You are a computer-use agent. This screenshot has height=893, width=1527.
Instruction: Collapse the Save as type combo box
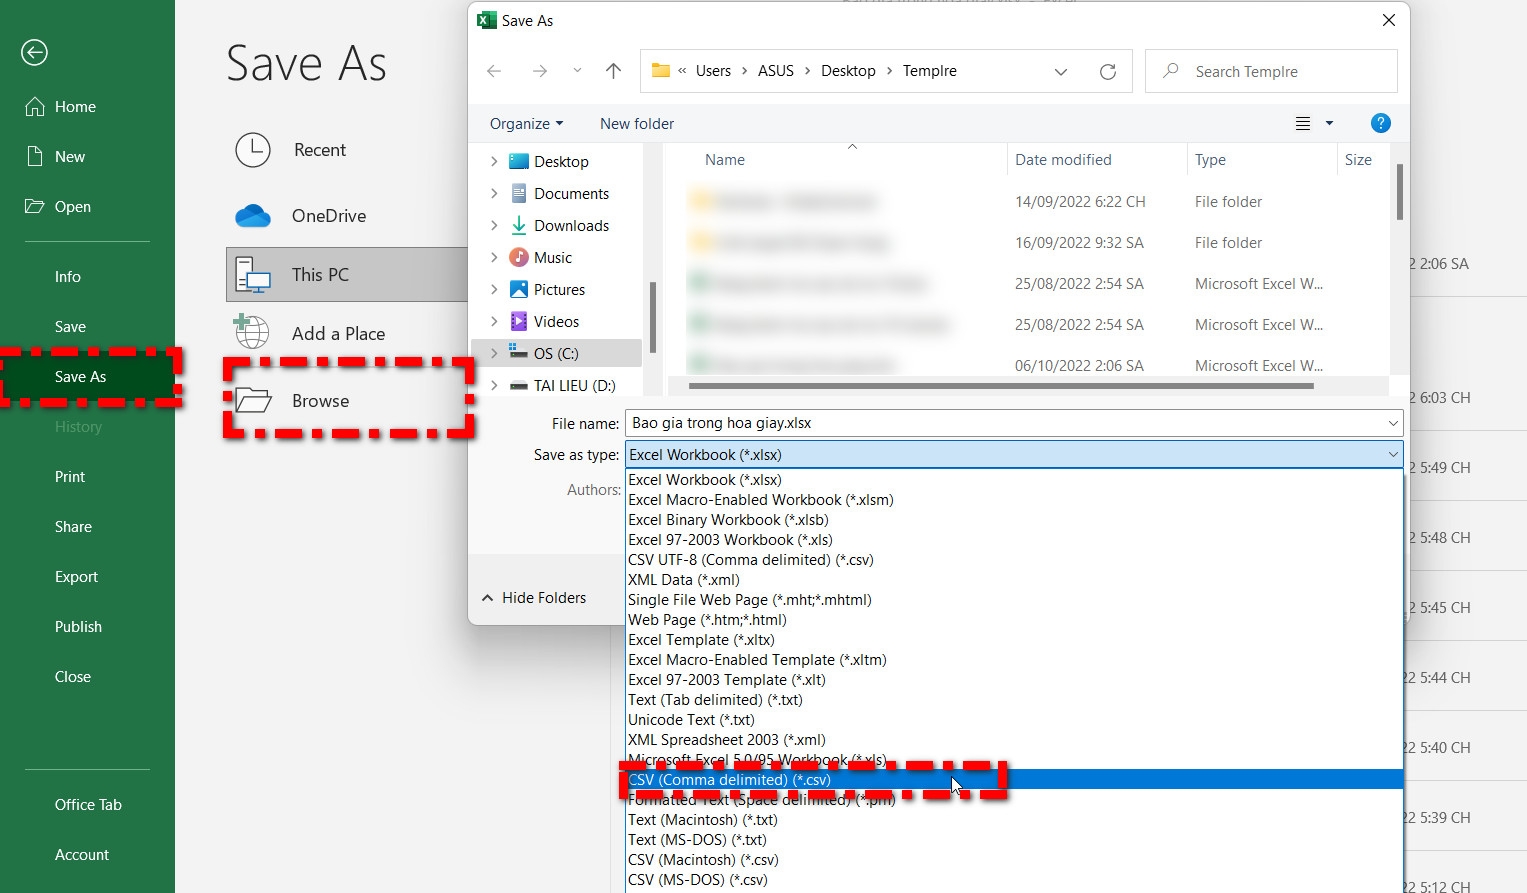1392,454
